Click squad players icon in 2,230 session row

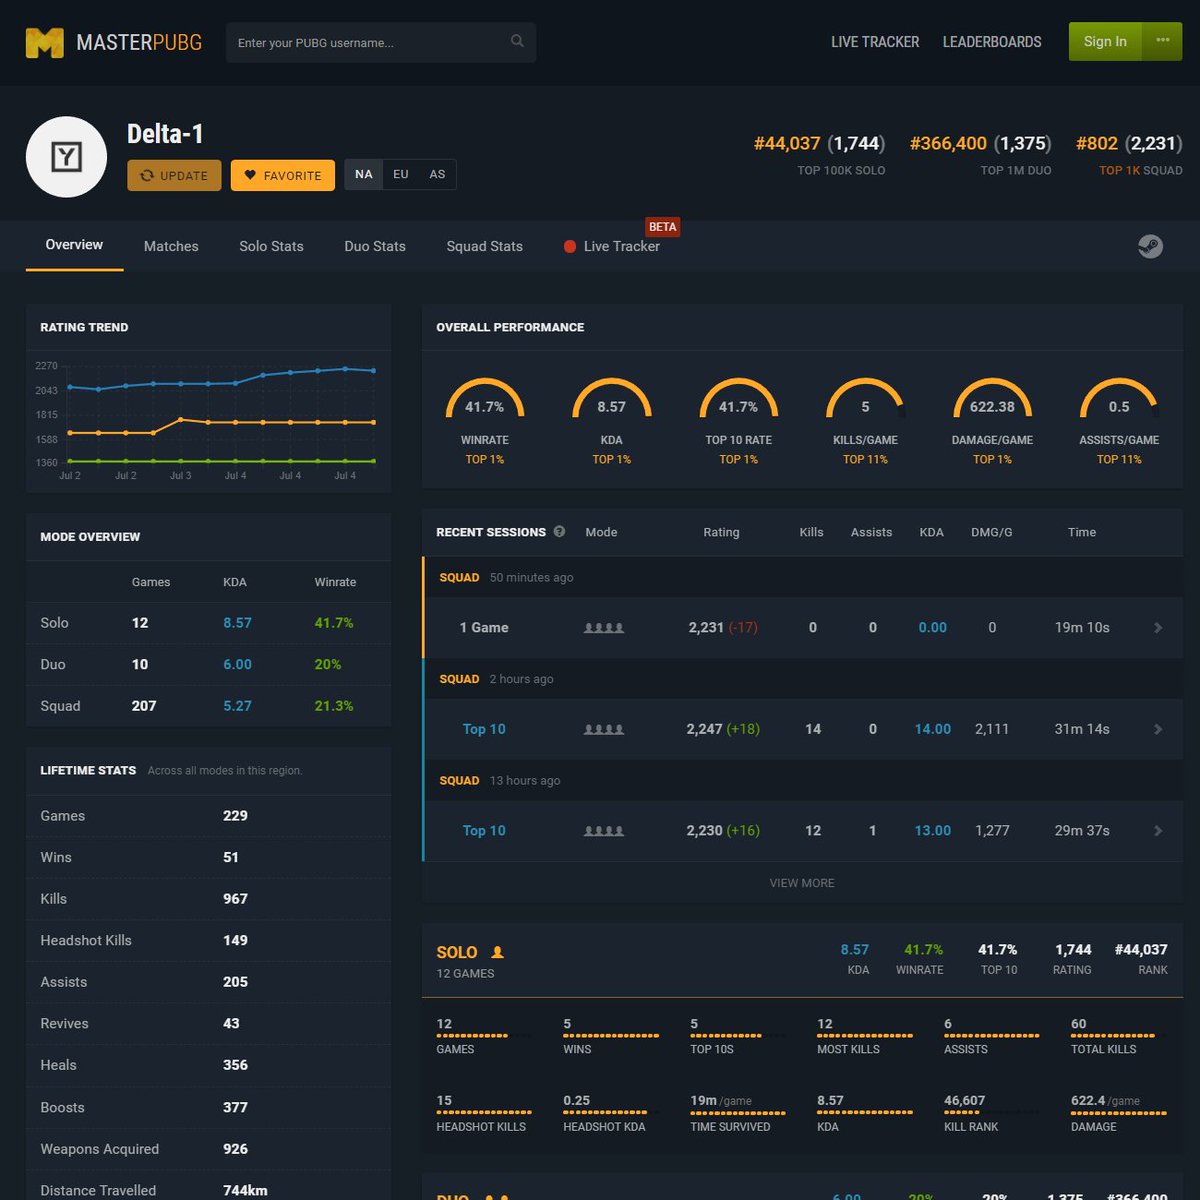click(x=604, y=831)
